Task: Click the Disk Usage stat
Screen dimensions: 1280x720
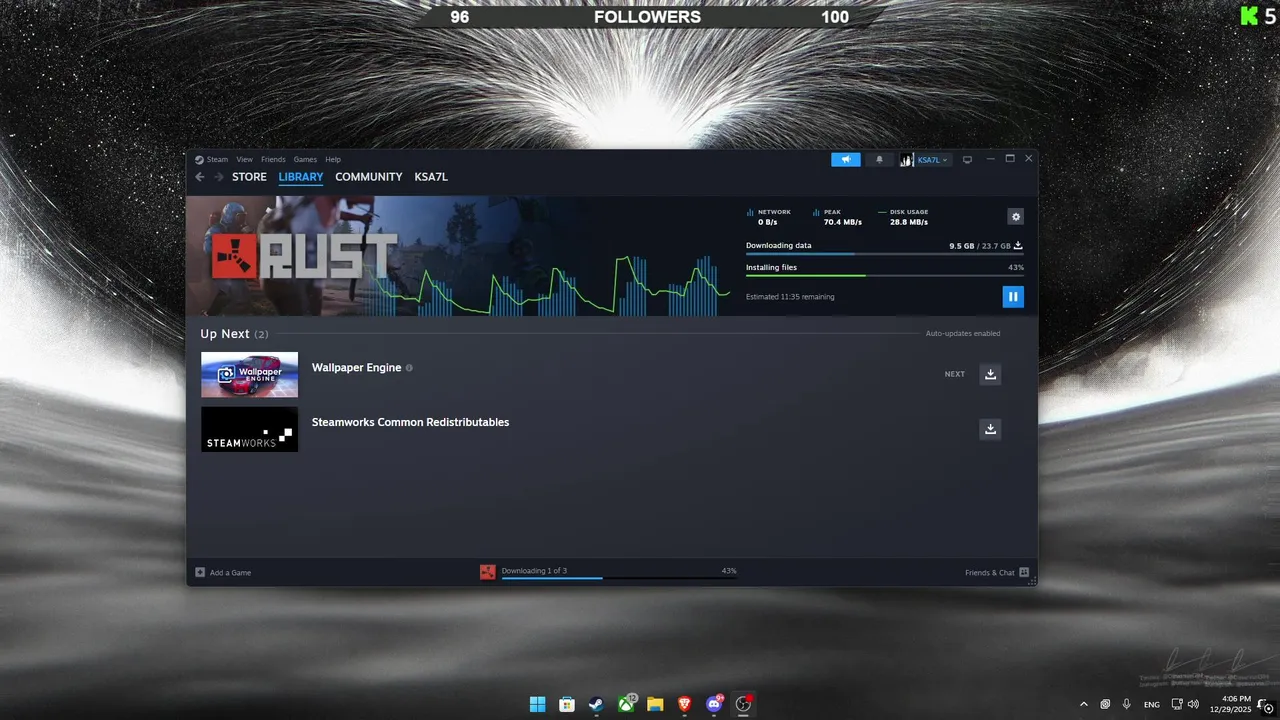Action: pos(903,217)
